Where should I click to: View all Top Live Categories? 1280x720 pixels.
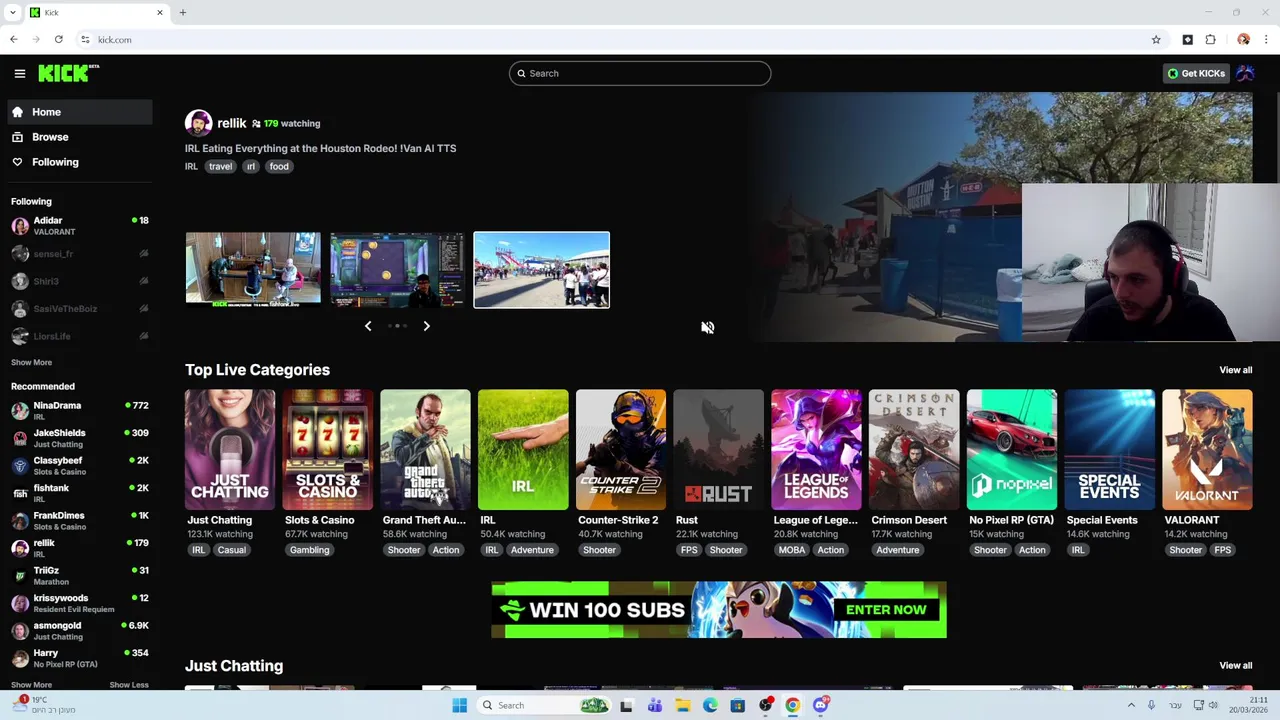pos(1235,370)
